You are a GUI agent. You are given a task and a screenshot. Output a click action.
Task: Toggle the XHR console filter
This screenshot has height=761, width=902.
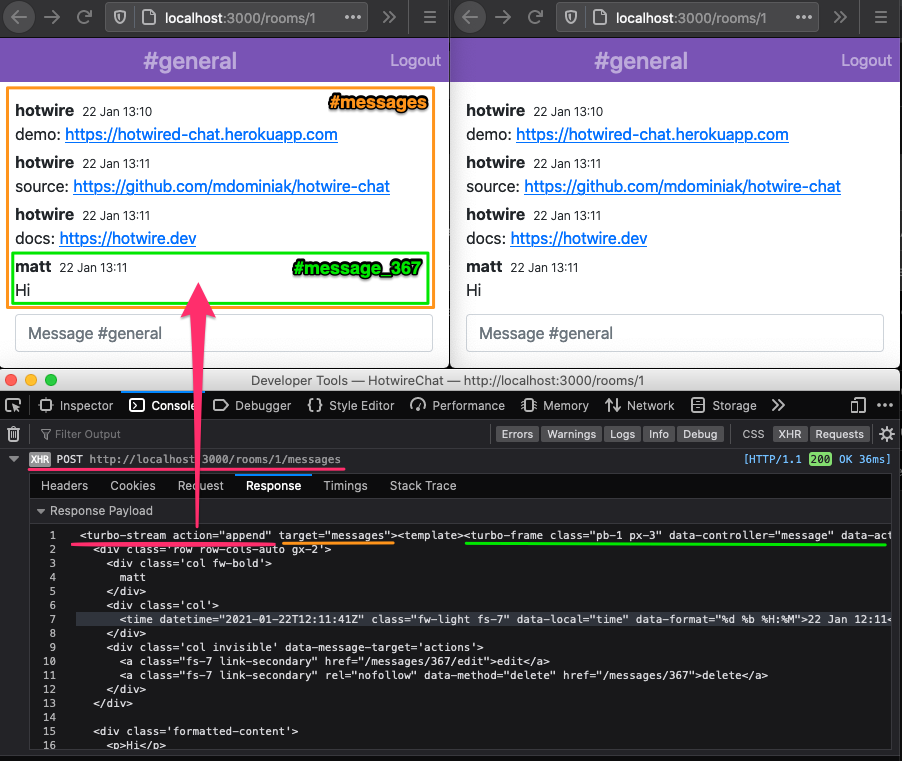(790, 434)
